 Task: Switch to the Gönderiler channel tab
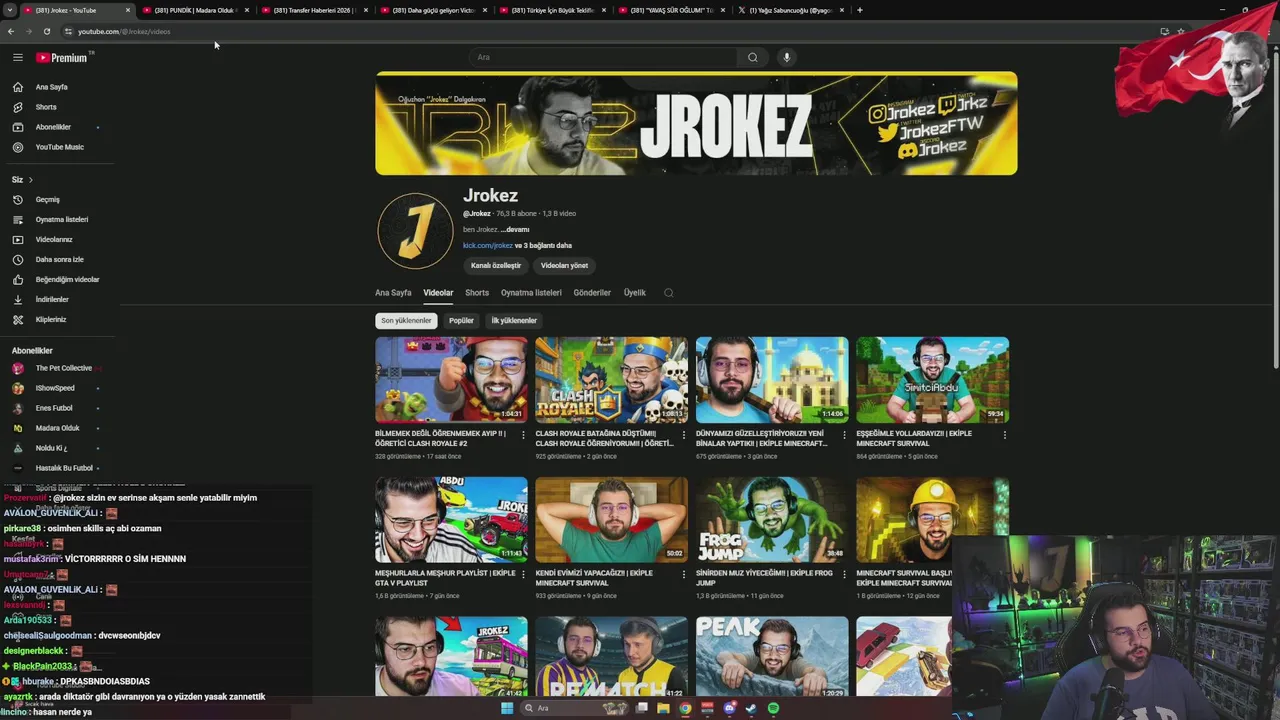592,293
